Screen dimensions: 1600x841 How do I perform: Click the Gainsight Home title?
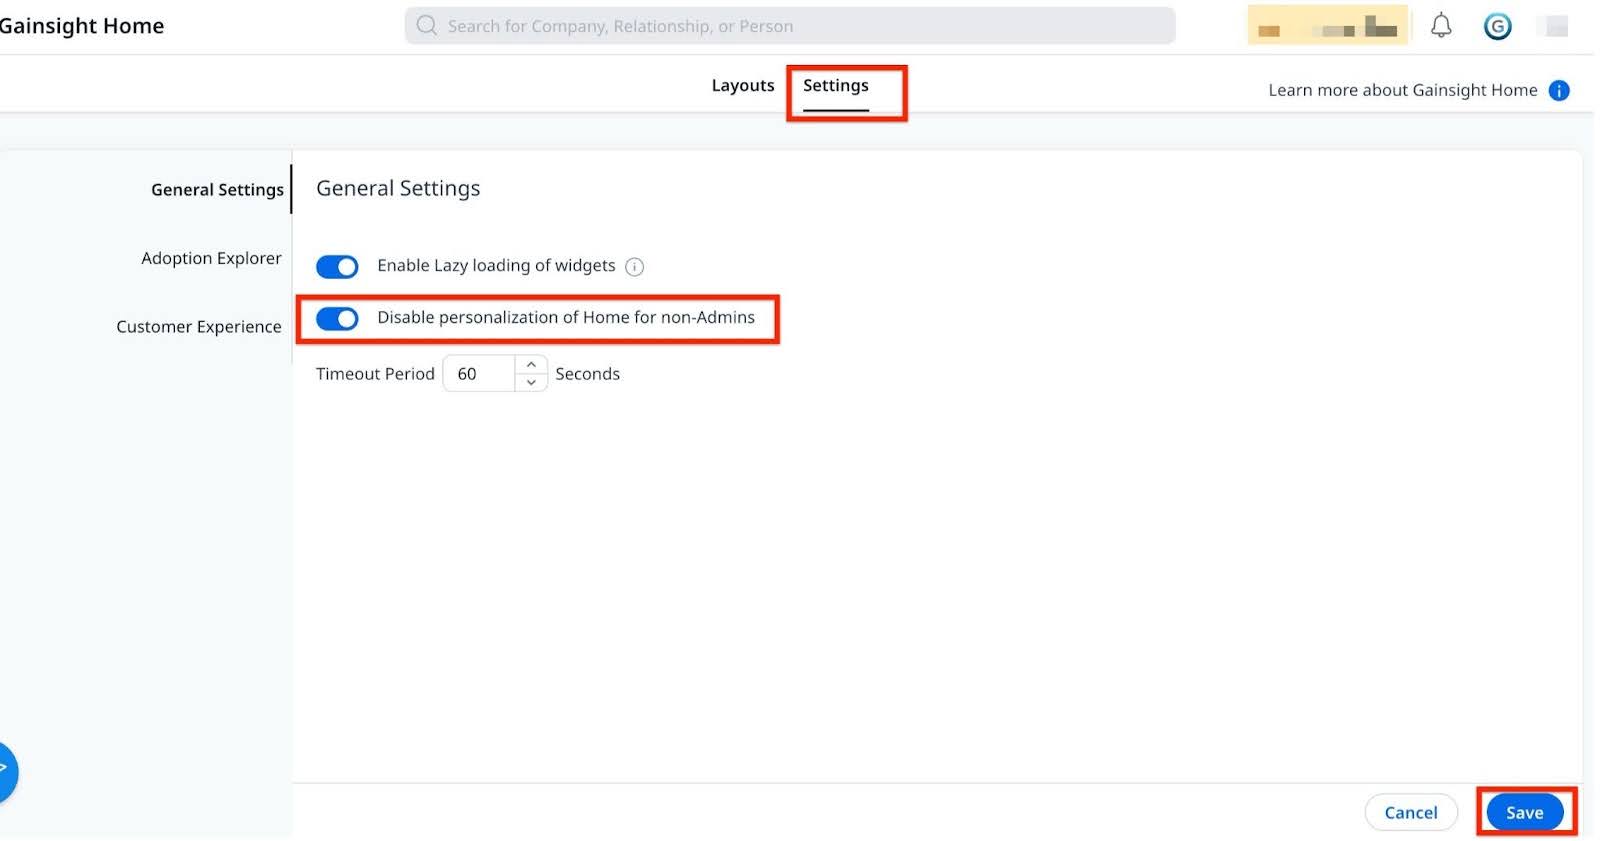[x=82, y=26]
